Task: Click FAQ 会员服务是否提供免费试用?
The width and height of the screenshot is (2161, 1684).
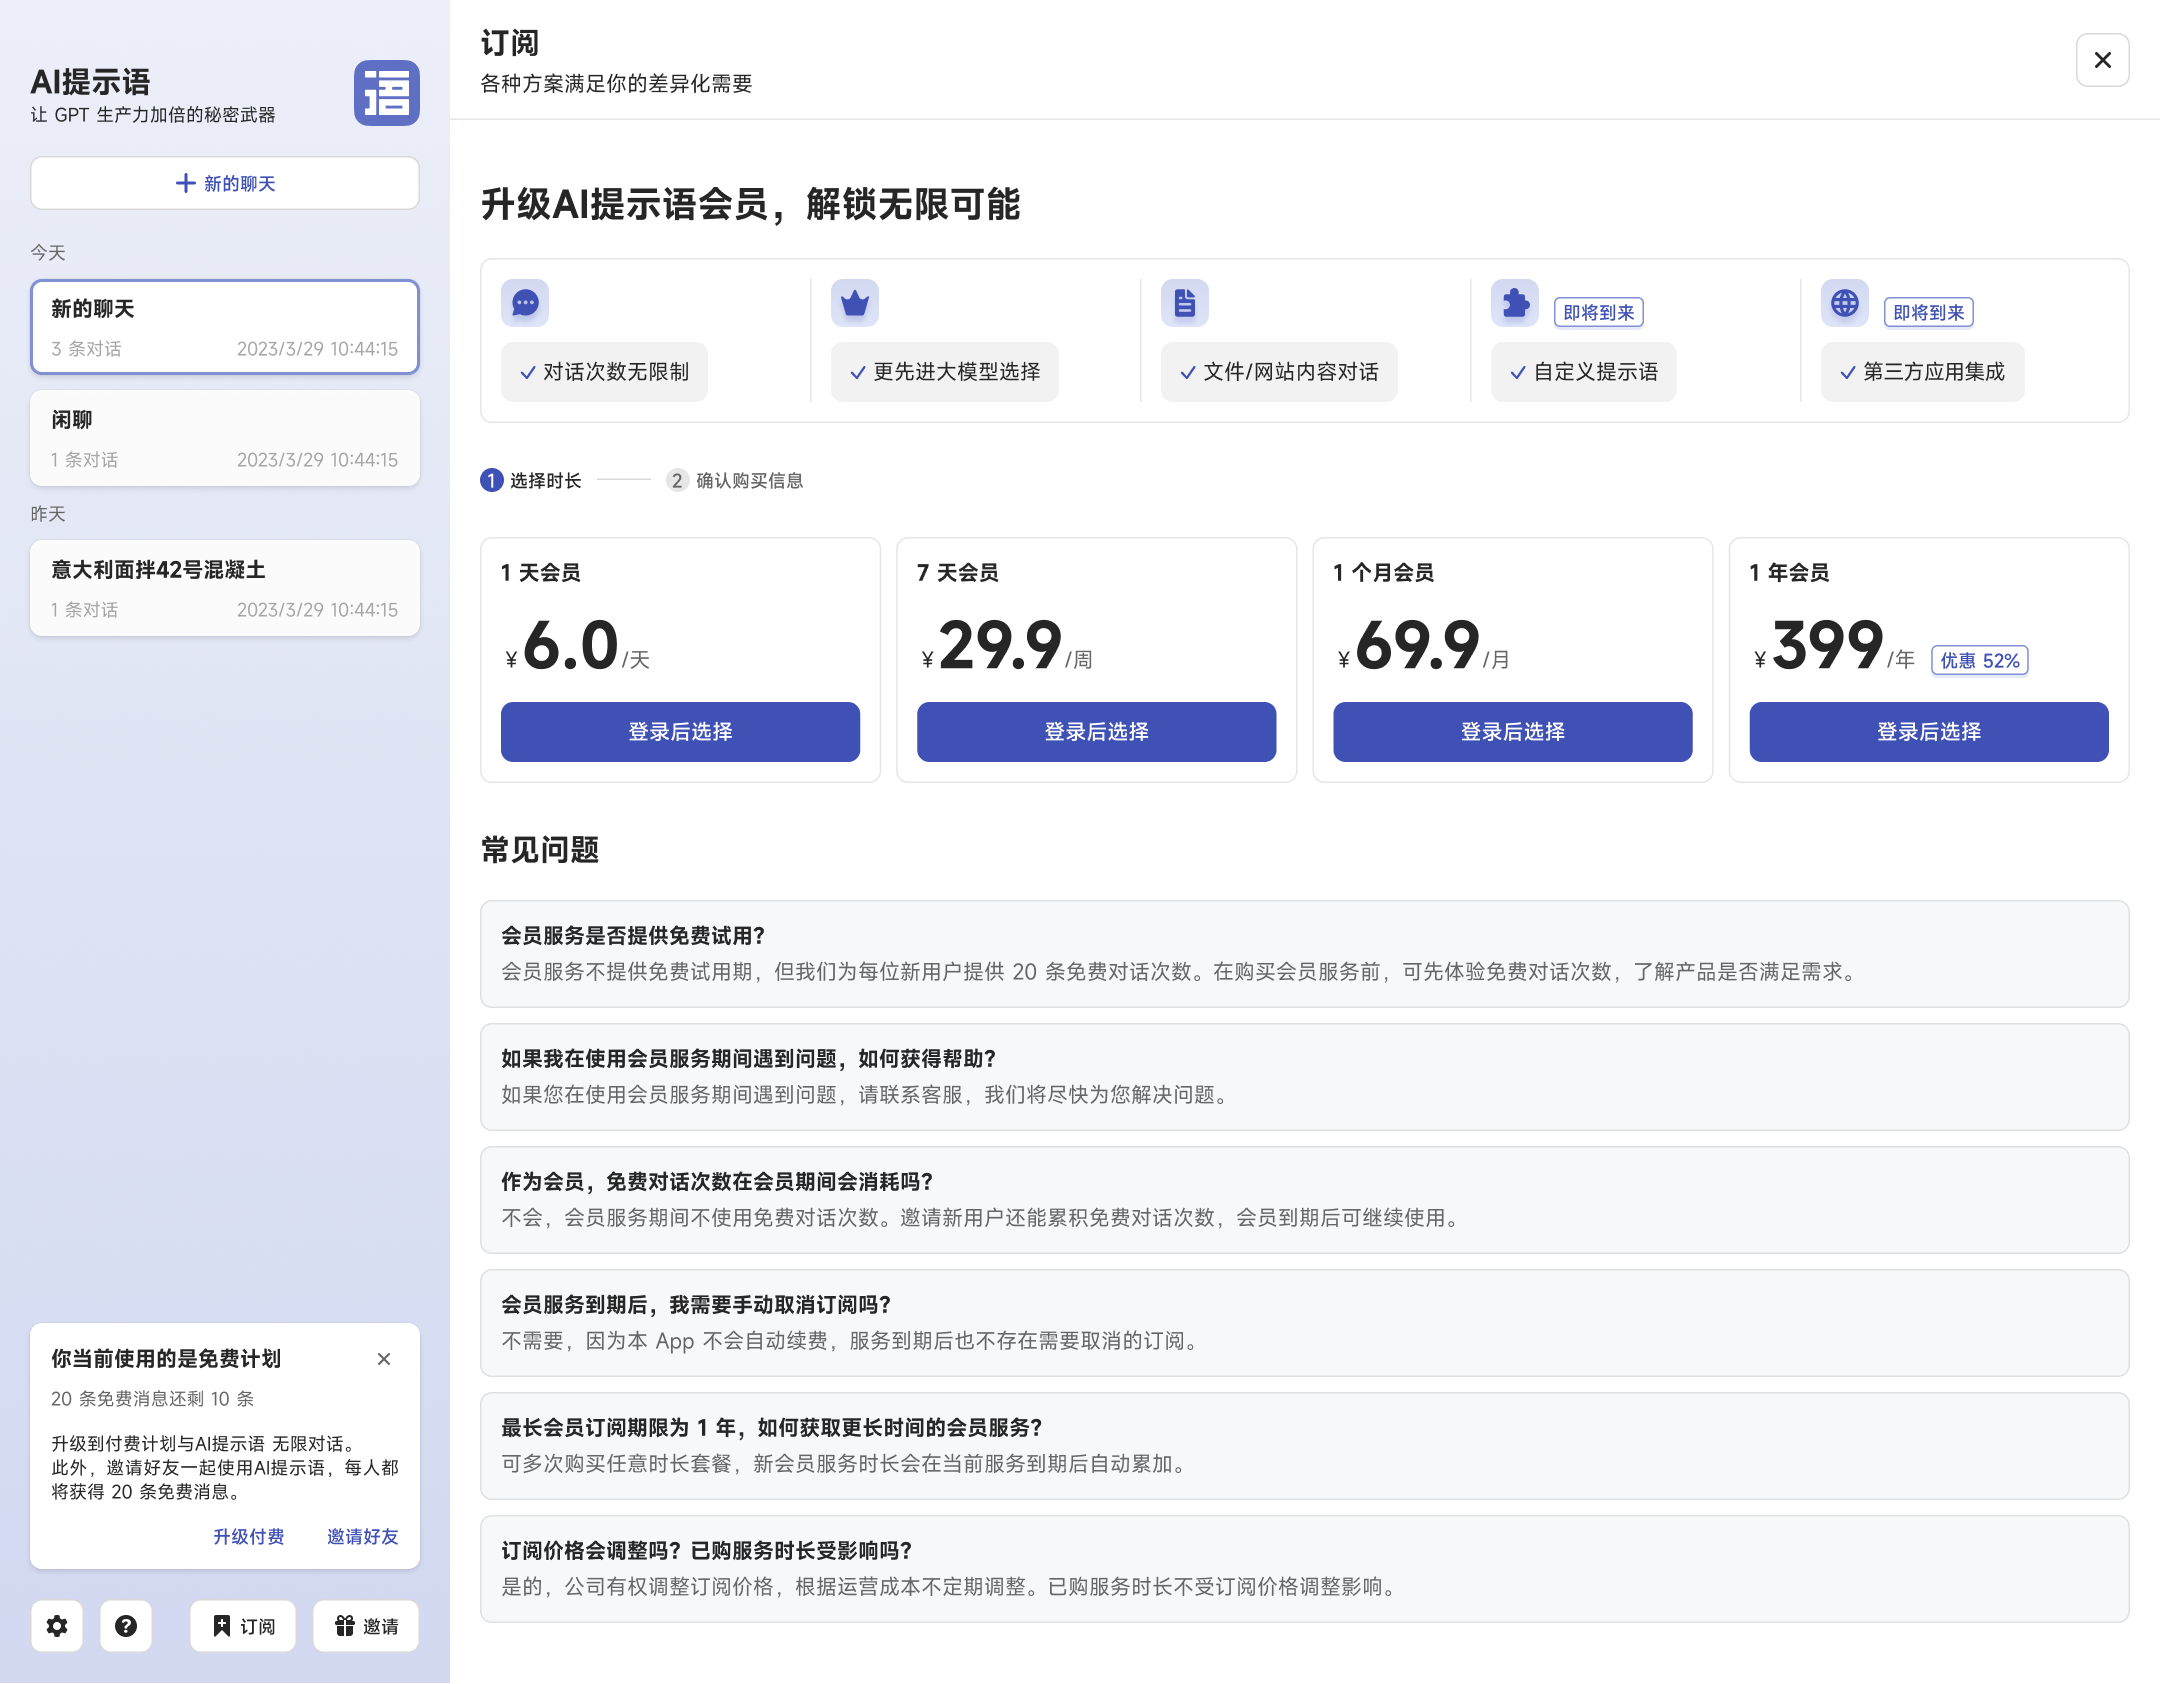Action: pyautogui.click(x=1305, y=954)
